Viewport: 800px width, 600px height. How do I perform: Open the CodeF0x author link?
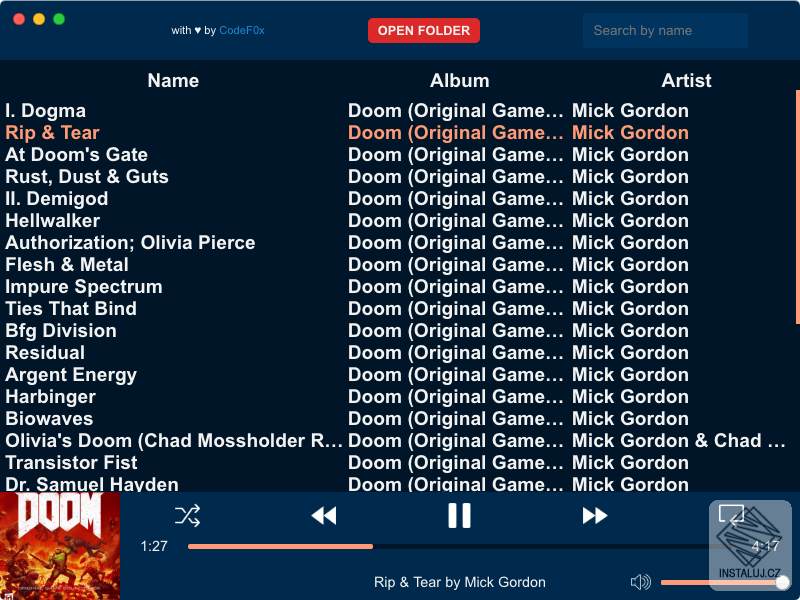[x=242, y=31]
